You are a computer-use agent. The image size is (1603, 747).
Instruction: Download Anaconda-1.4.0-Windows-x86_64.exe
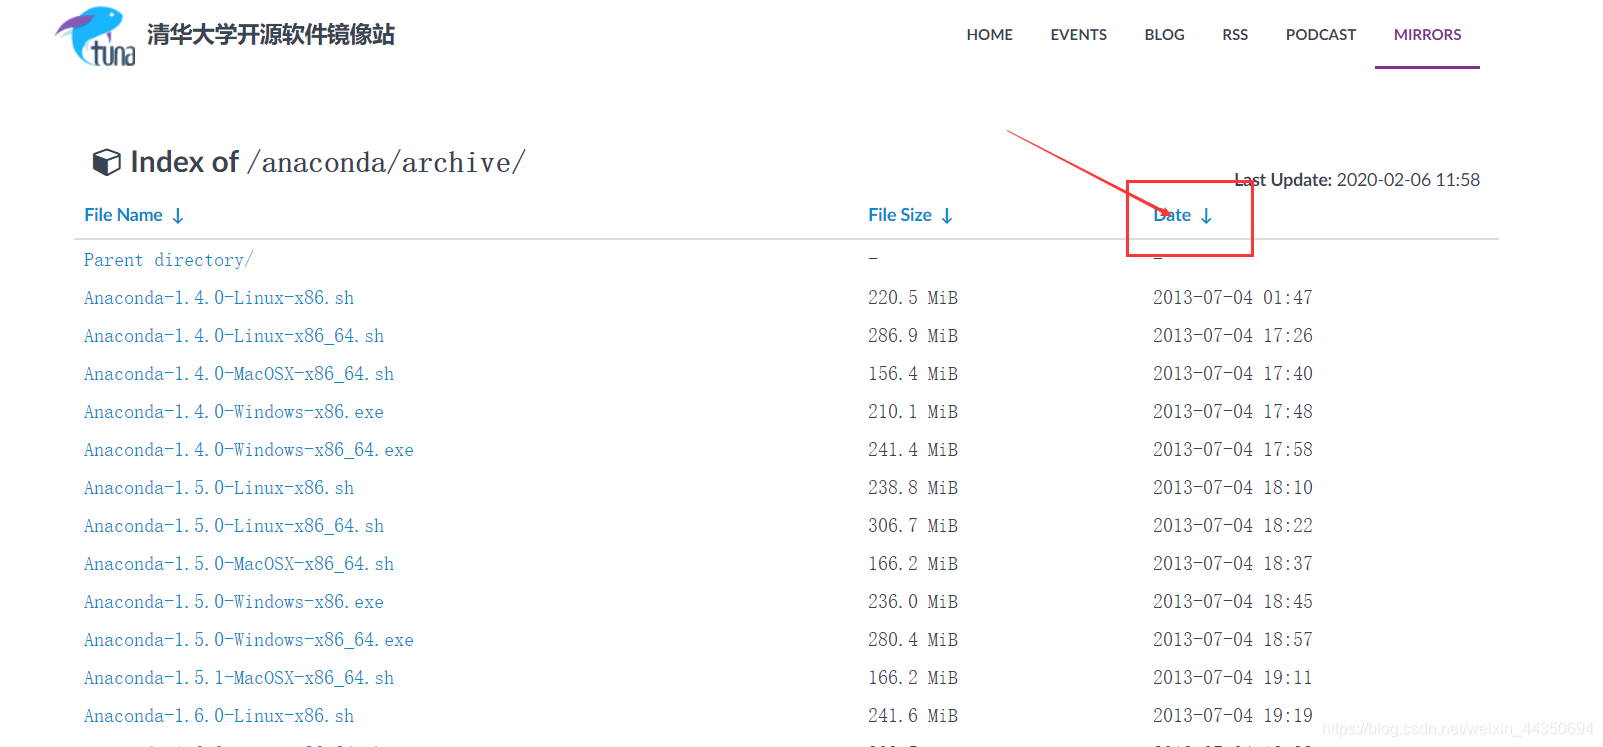pyautogui.click(x=249, y=450)
